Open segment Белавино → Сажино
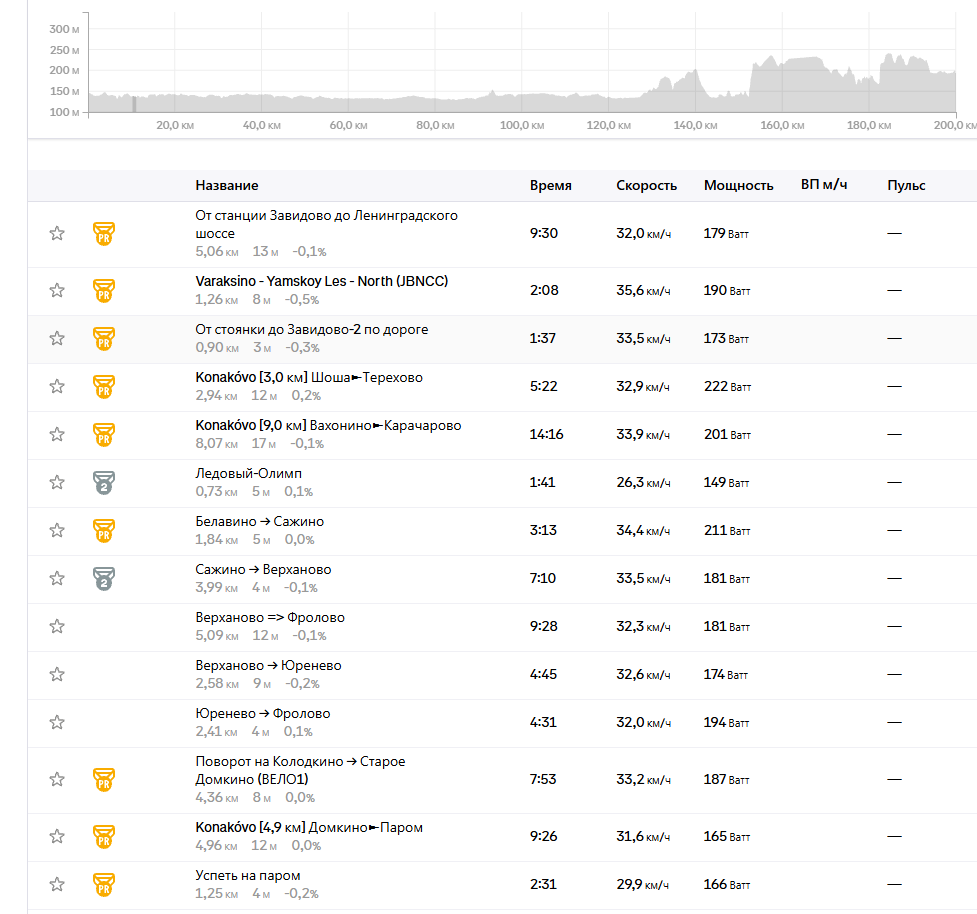977x914 pixels. 259,521
